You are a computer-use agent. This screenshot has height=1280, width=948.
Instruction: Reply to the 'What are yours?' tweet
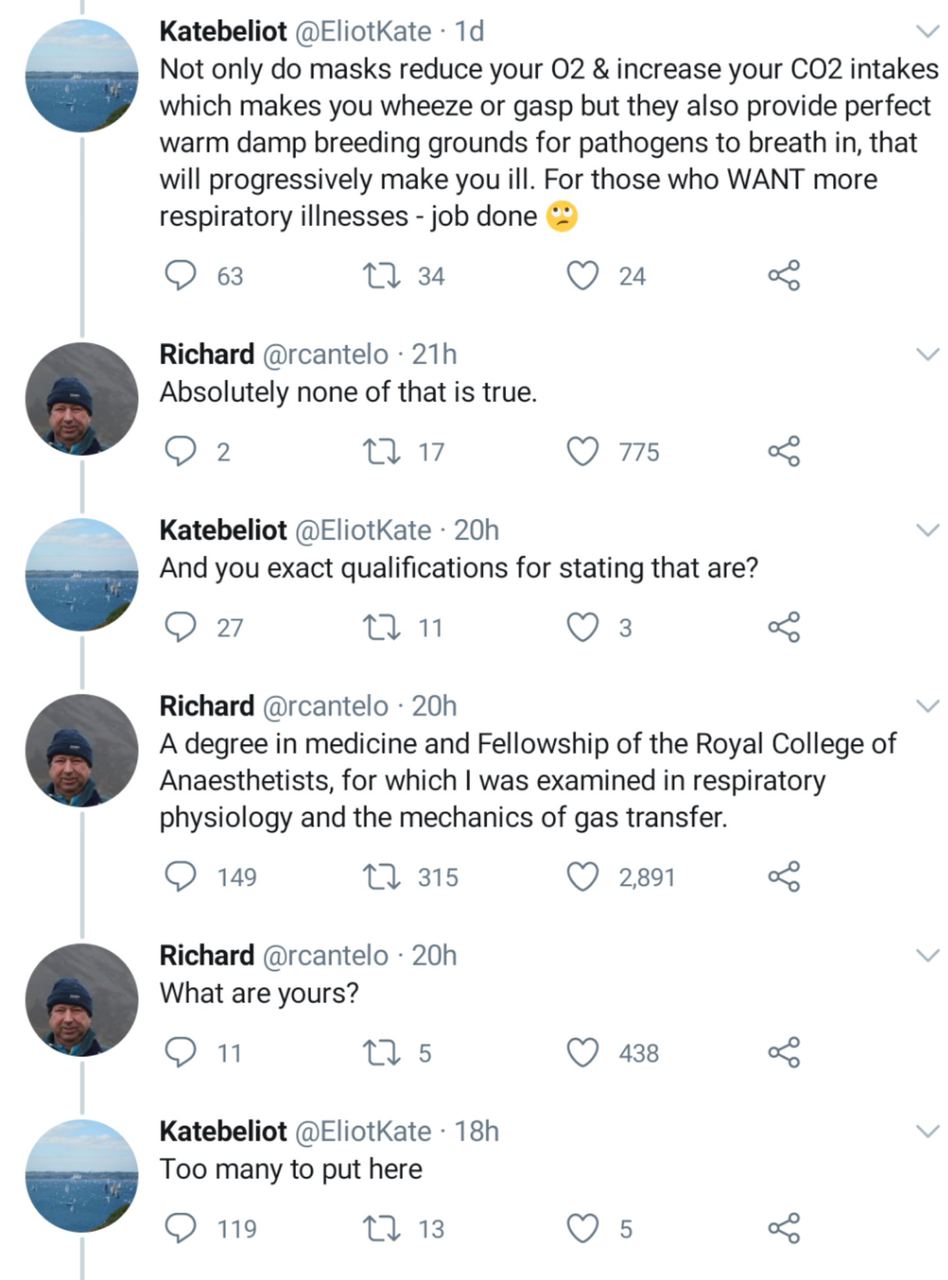[x=180, y=1053]
